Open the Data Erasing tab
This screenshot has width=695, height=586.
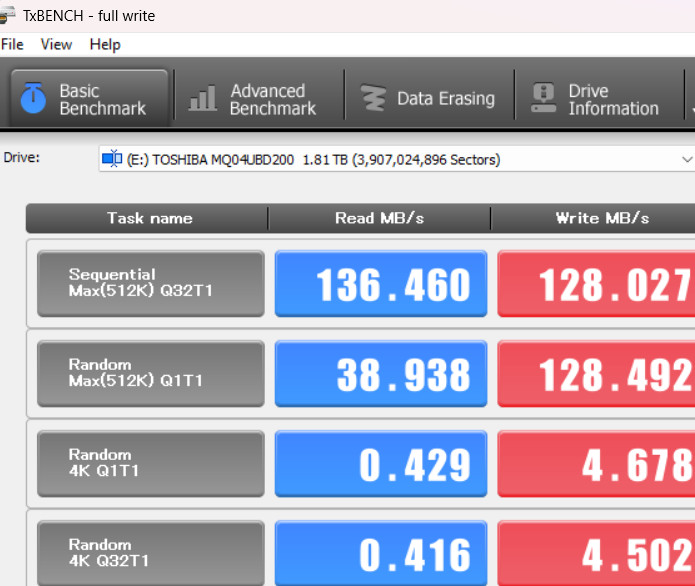(429, 98)
